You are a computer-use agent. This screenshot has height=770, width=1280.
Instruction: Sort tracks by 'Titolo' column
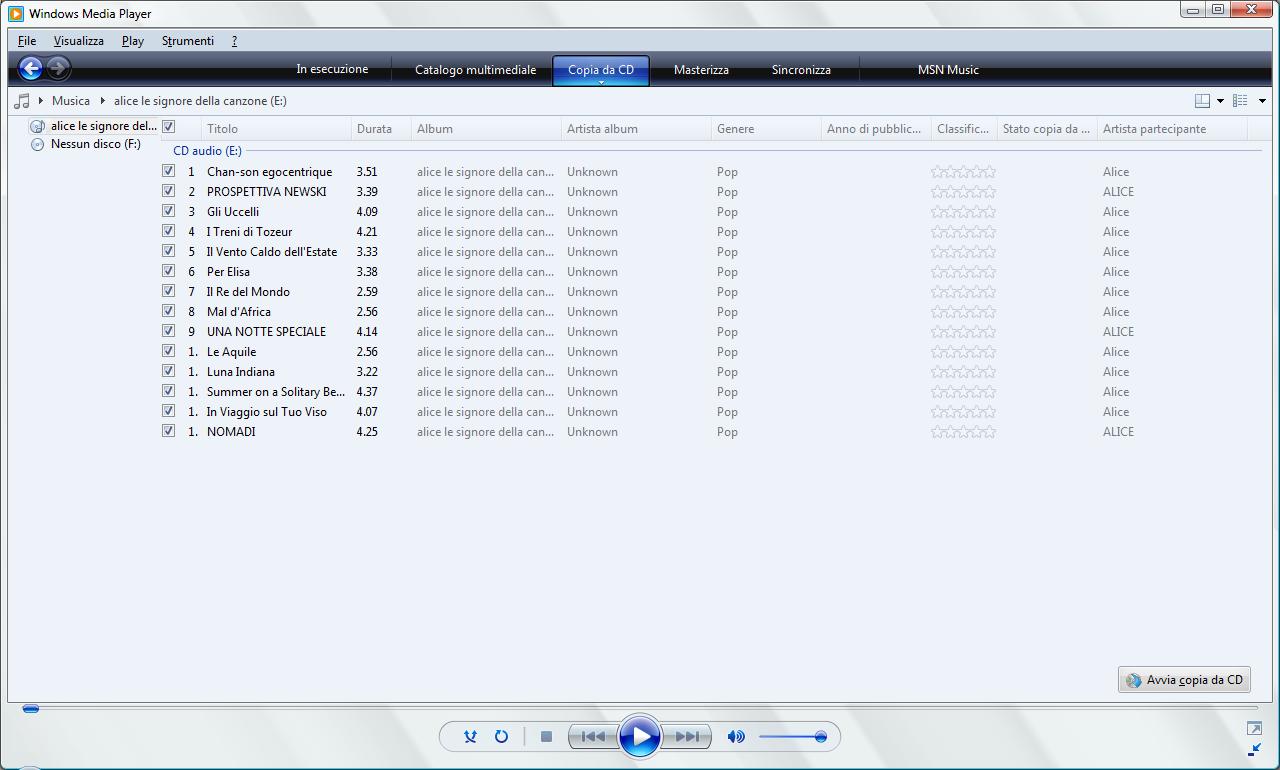(276, 129)
